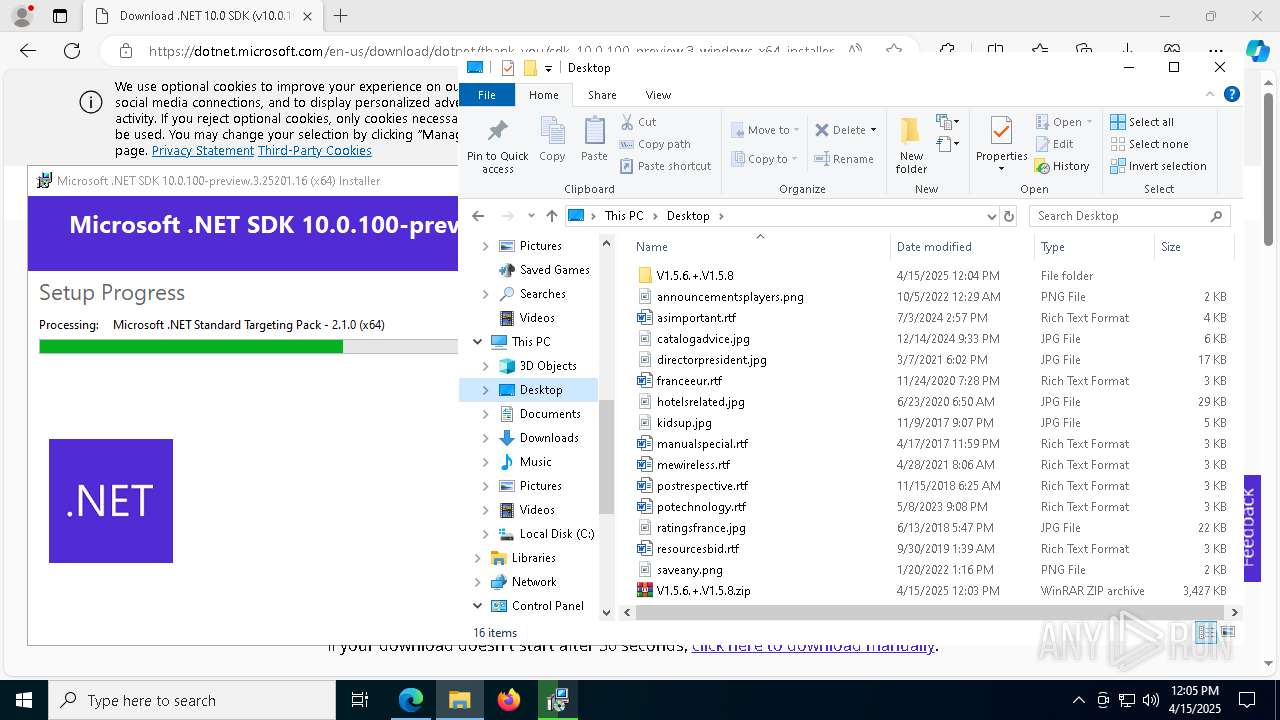The image size is (1280, 720).
Task: Switch to details view button
Action: (1206, 632)
